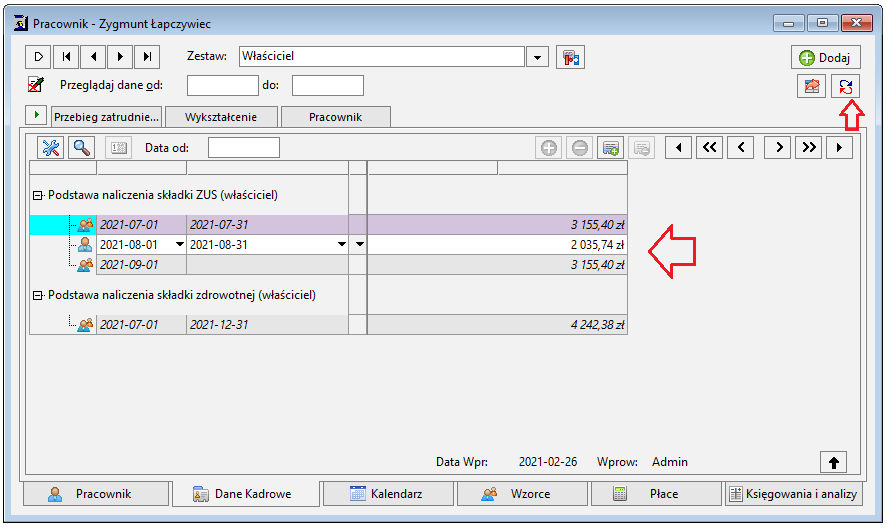Image resolution: width=887 pixels, height=528 pixels.
Task: Toggle the pencil checkbox beside Przeglądaj dane
Action: [x=36, y=85]
